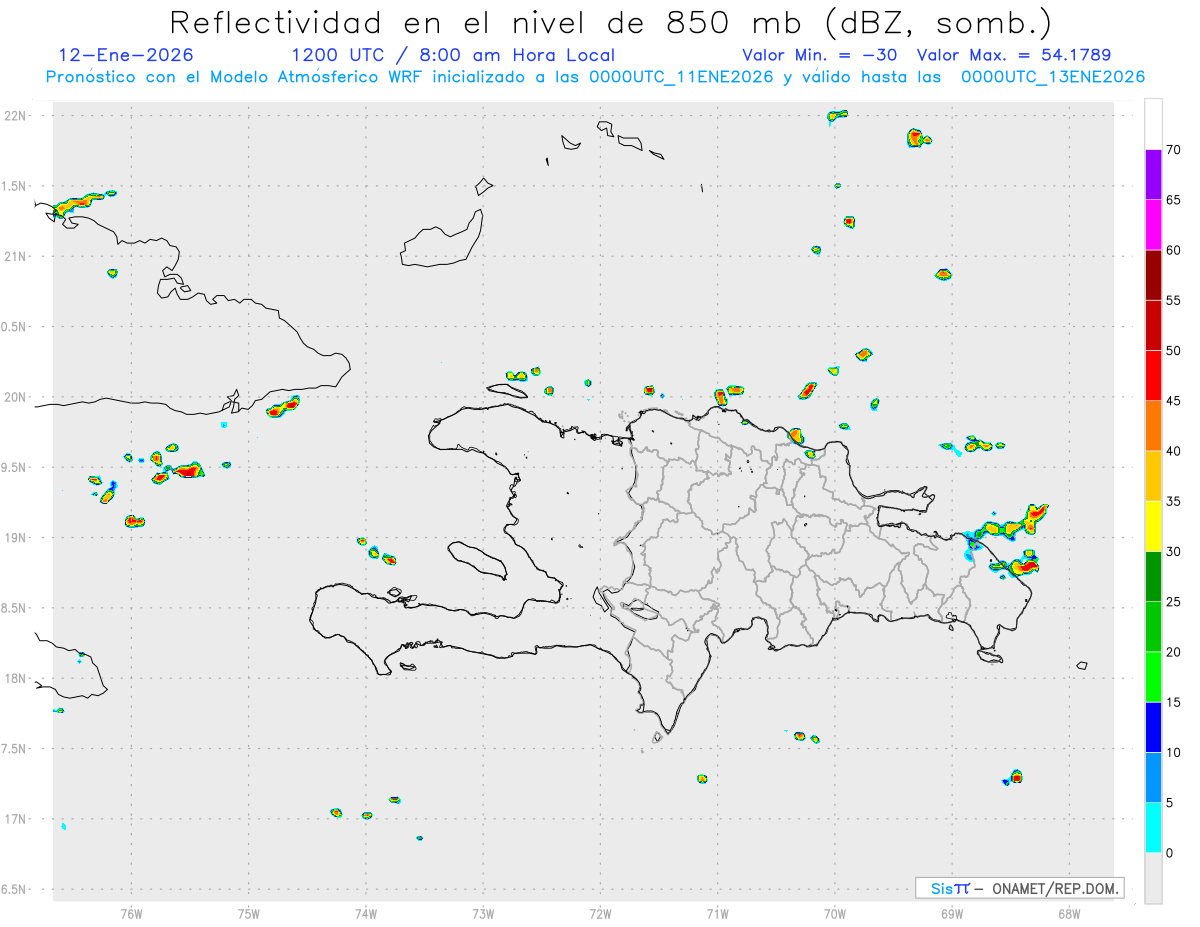Select the '73W' longitude label

(x=483, y=913)
